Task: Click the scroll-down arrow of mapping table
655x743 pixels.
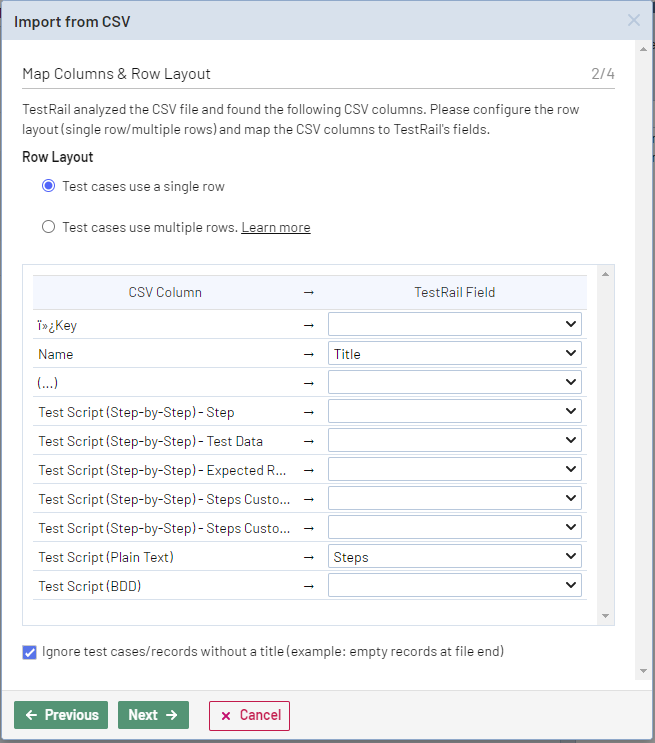Action: pos(605,616)
